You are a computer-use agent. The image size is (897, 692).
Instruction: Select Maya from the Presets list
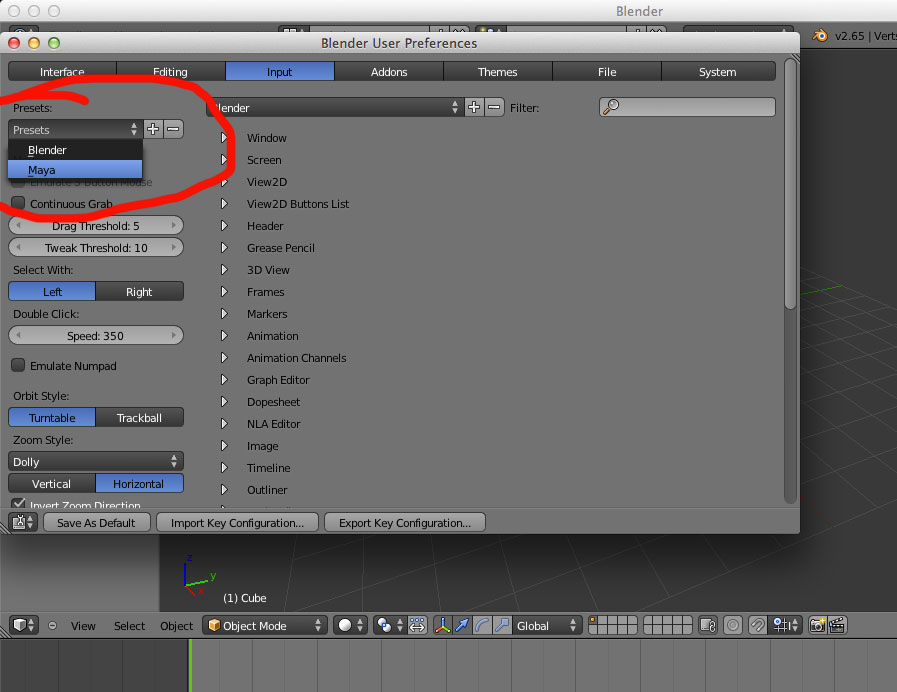pyautogui.click(x=75, y=169)
